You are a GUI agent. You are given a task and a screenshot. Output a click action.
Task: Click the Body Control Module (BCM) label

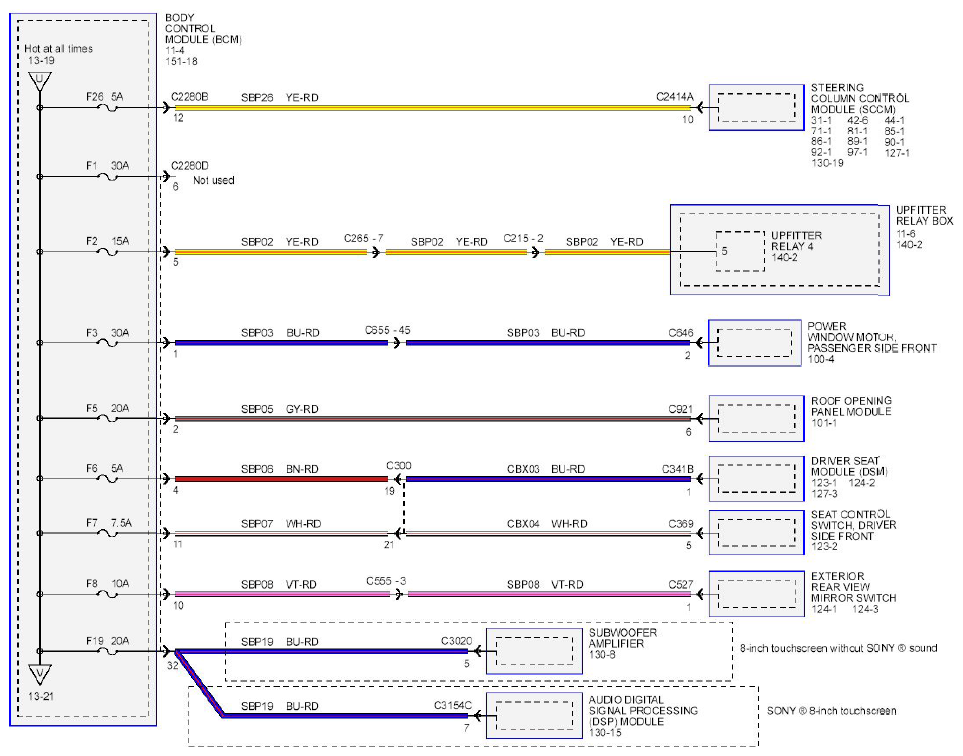203,28
